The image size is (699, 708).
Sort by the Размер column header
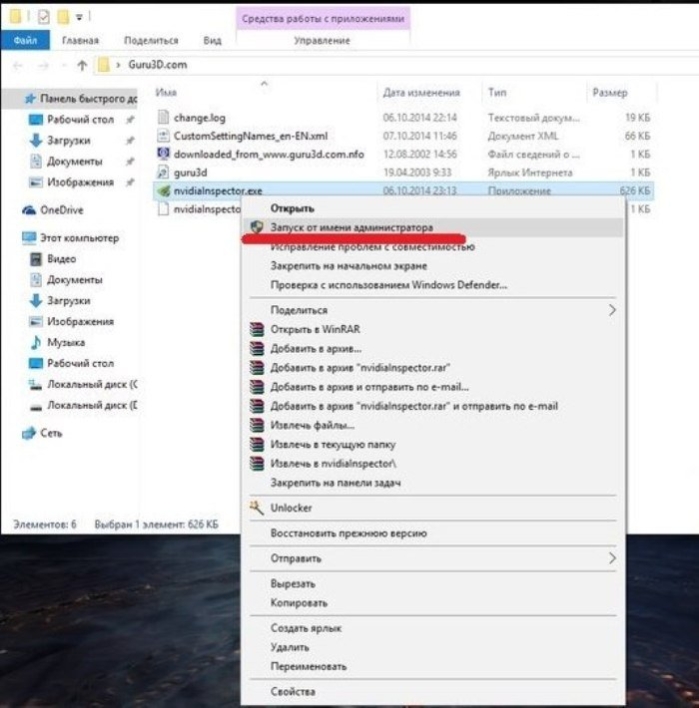pyautogui.click(x=610, y=93)
